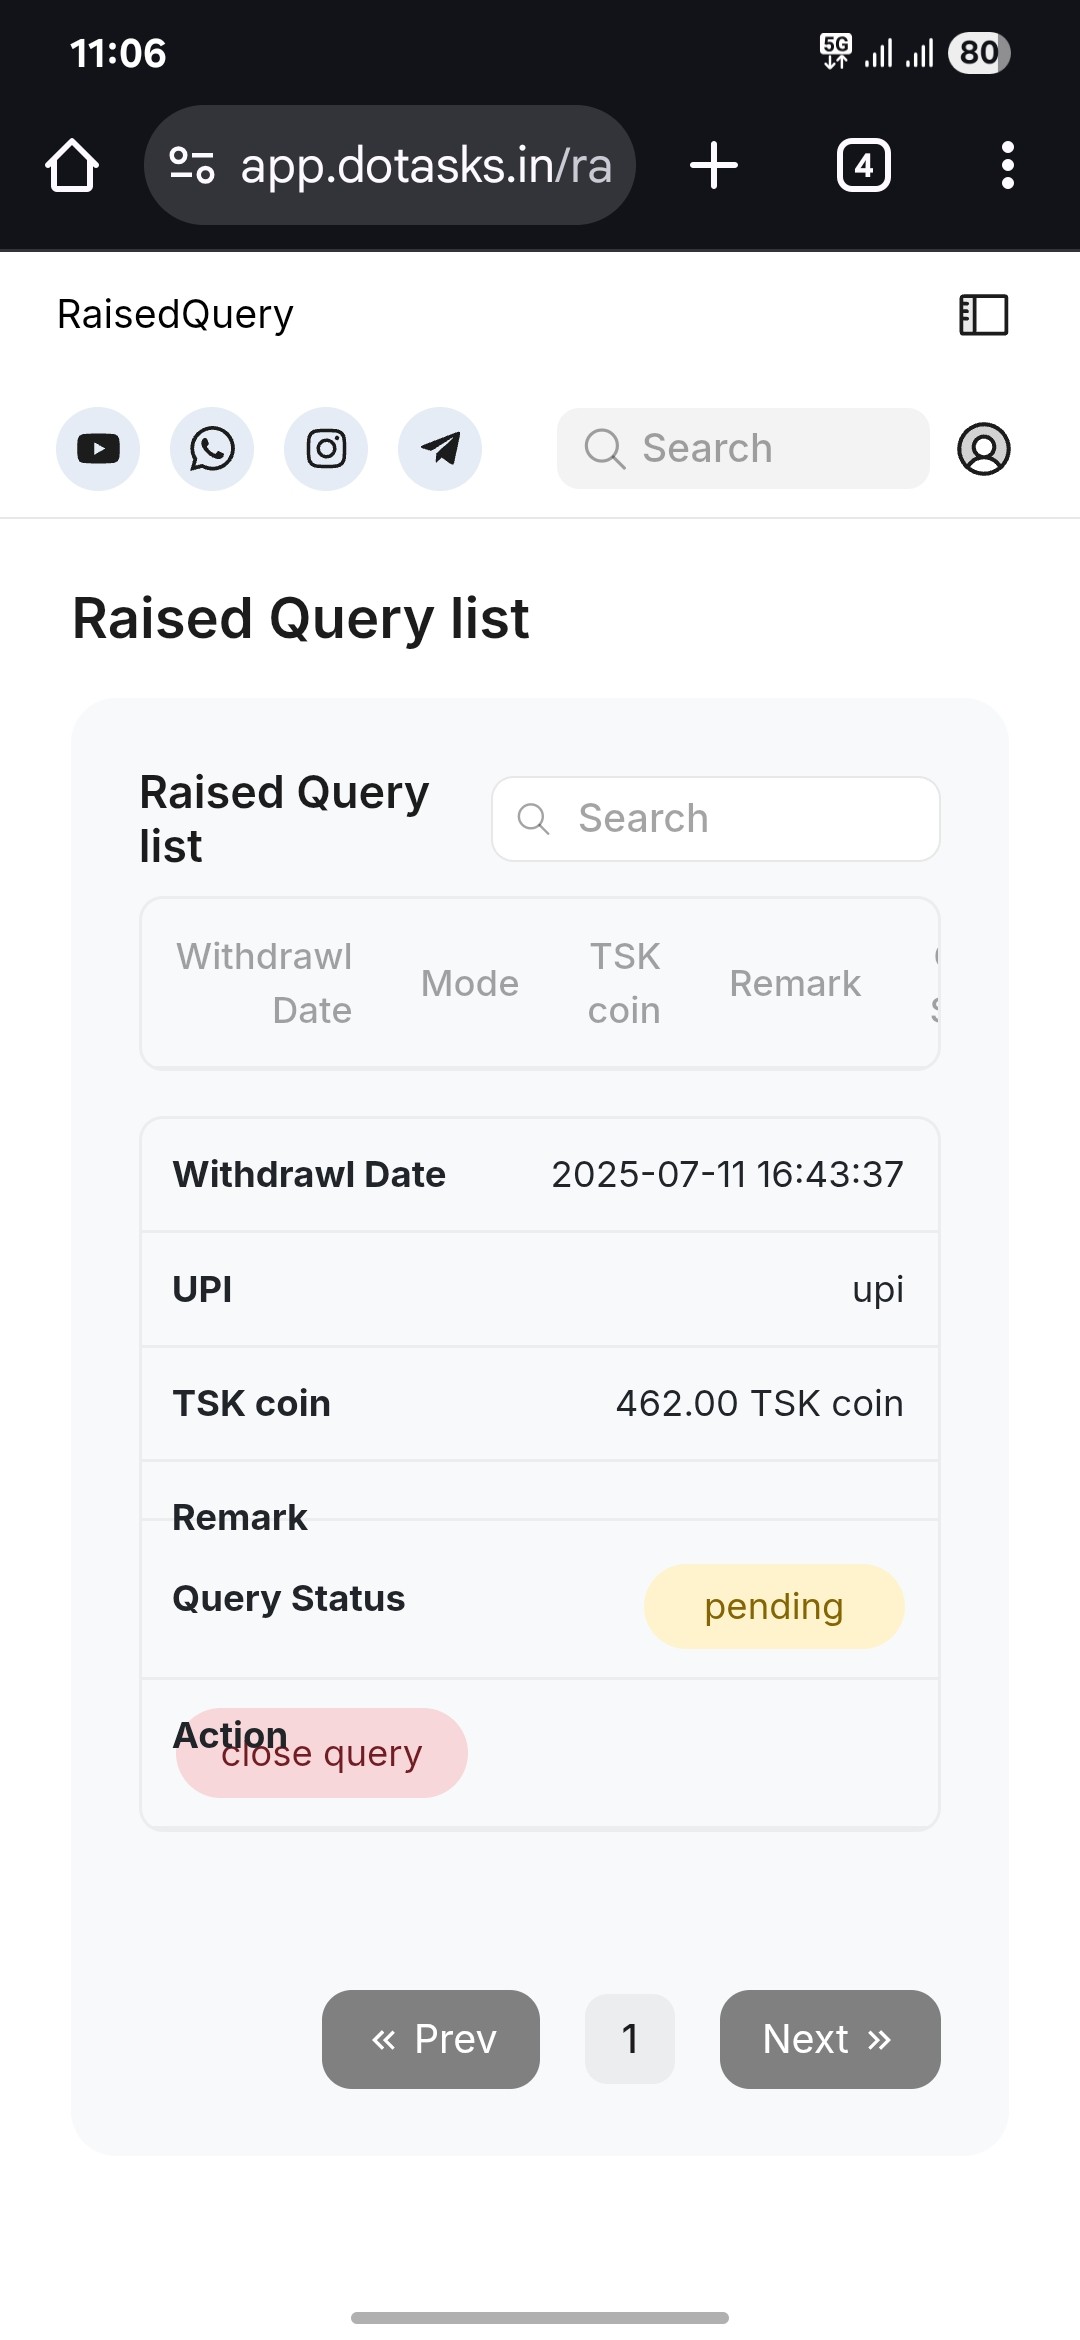Show open browser tabs switcher
The width and height of the screenshot is (1080, 2340).
coord(864,165)
